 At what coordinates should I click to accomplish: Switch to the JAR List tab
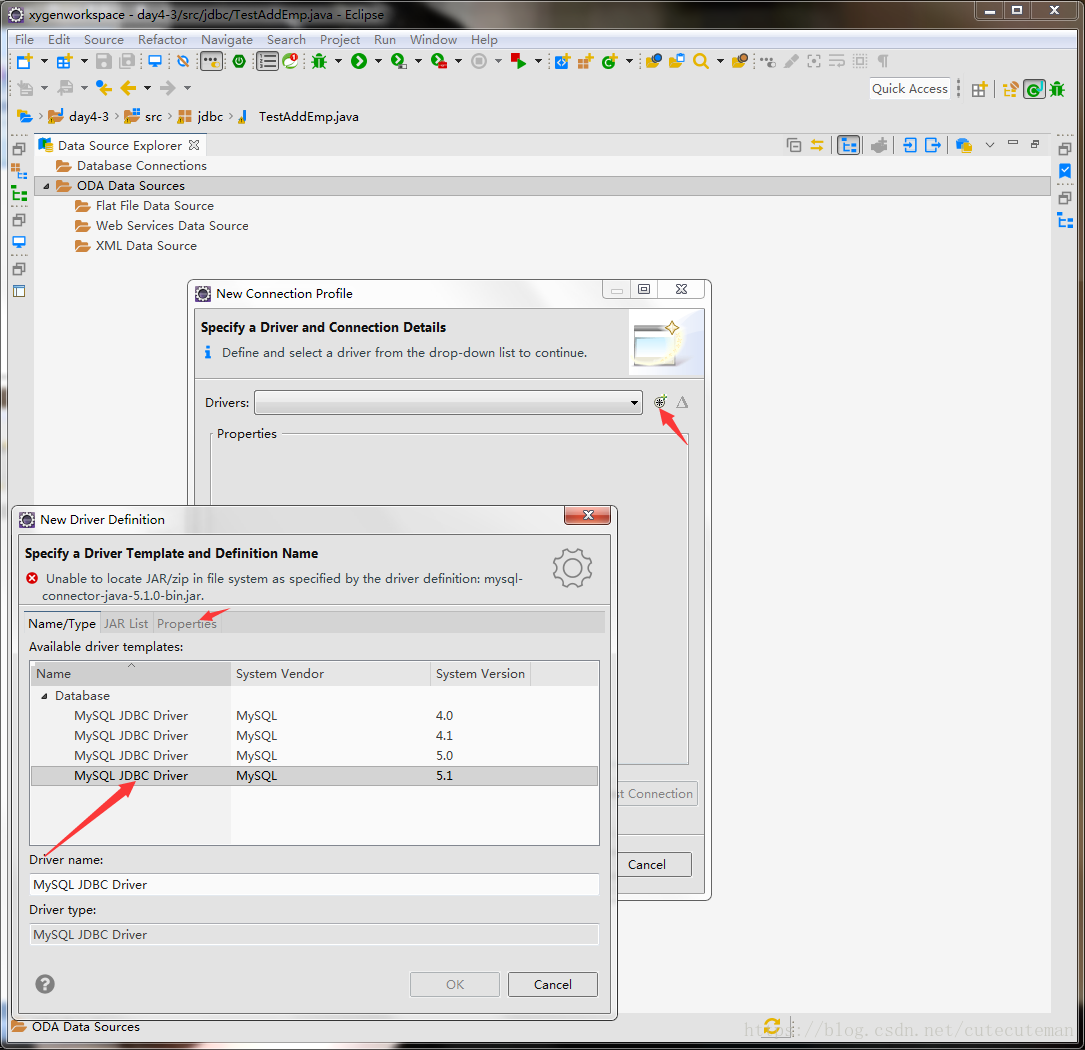pyautogui.click(x=126, y=624)
